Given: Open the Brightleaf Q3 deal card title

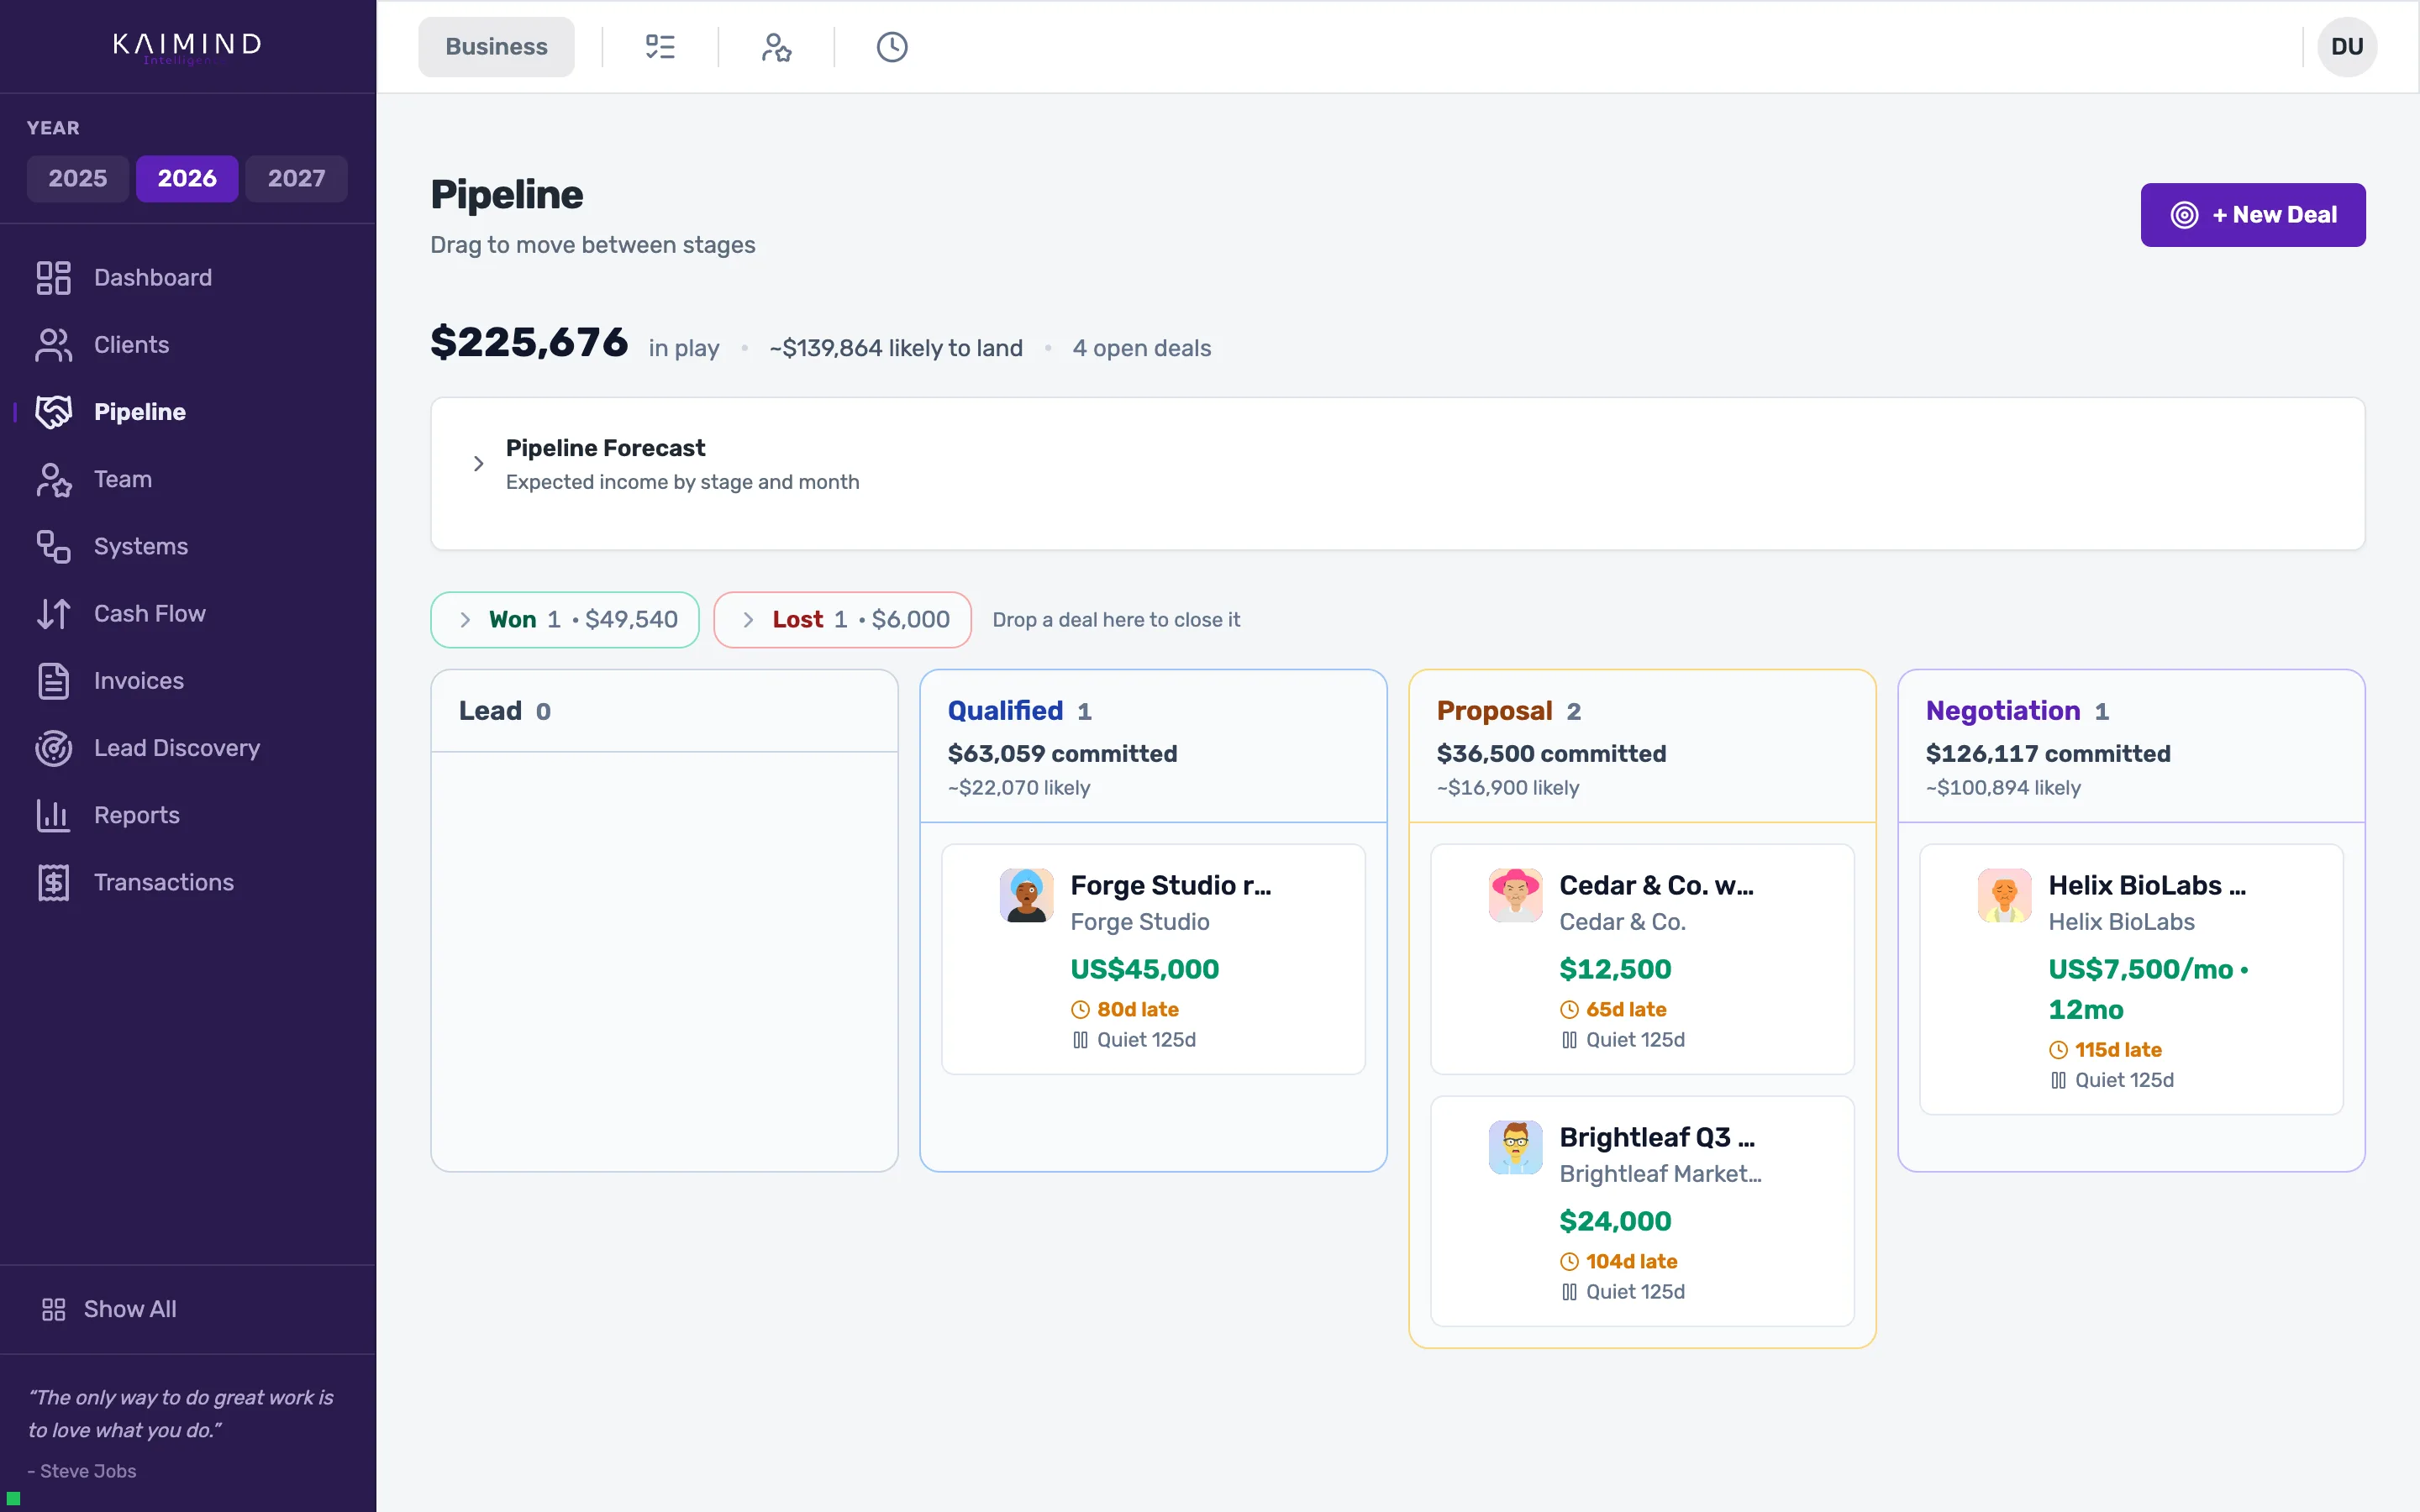Looking at the screenshot, I should pyautogui.click(x=1656, y=1137).
